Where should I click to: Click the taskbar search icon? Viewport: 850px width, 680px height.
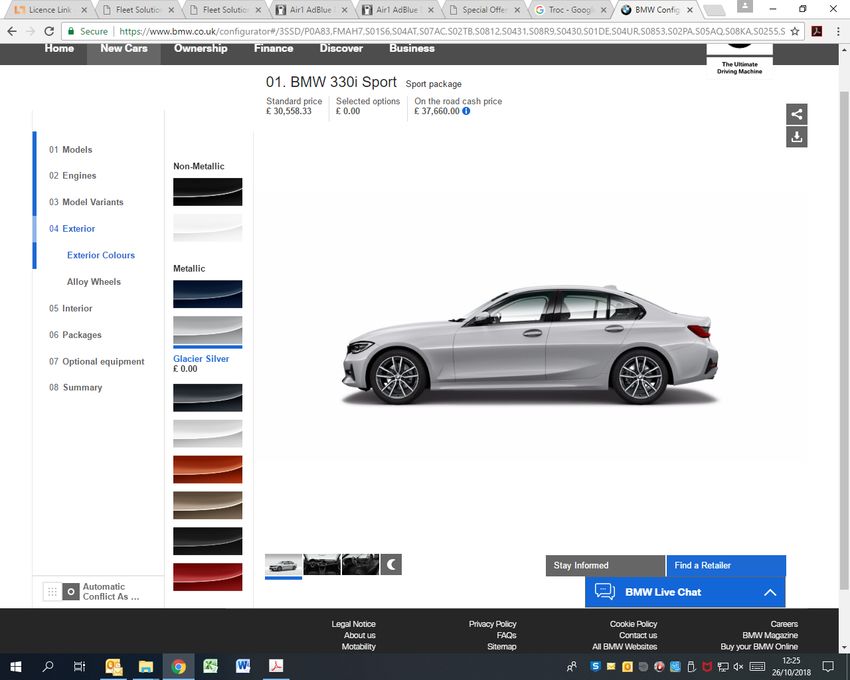click(x=48, y=666)
